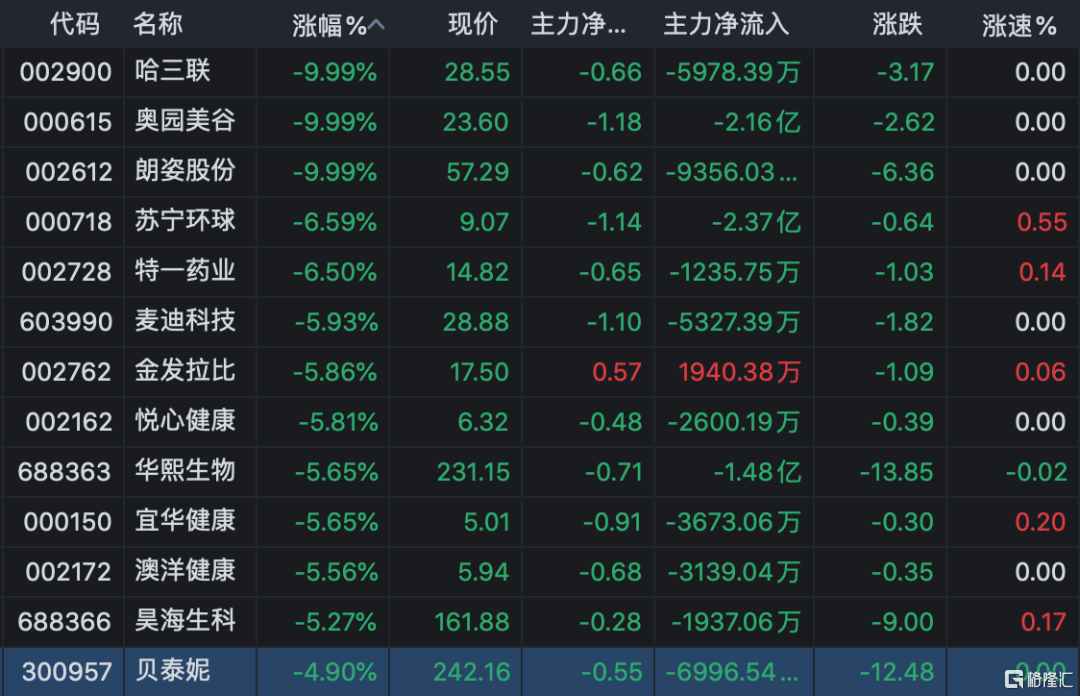Image resolution: width=1080 pixels, height=696 pixels.
Task: Click the sort arrow beside 涨幅%
Action: [x=376, y=25]
